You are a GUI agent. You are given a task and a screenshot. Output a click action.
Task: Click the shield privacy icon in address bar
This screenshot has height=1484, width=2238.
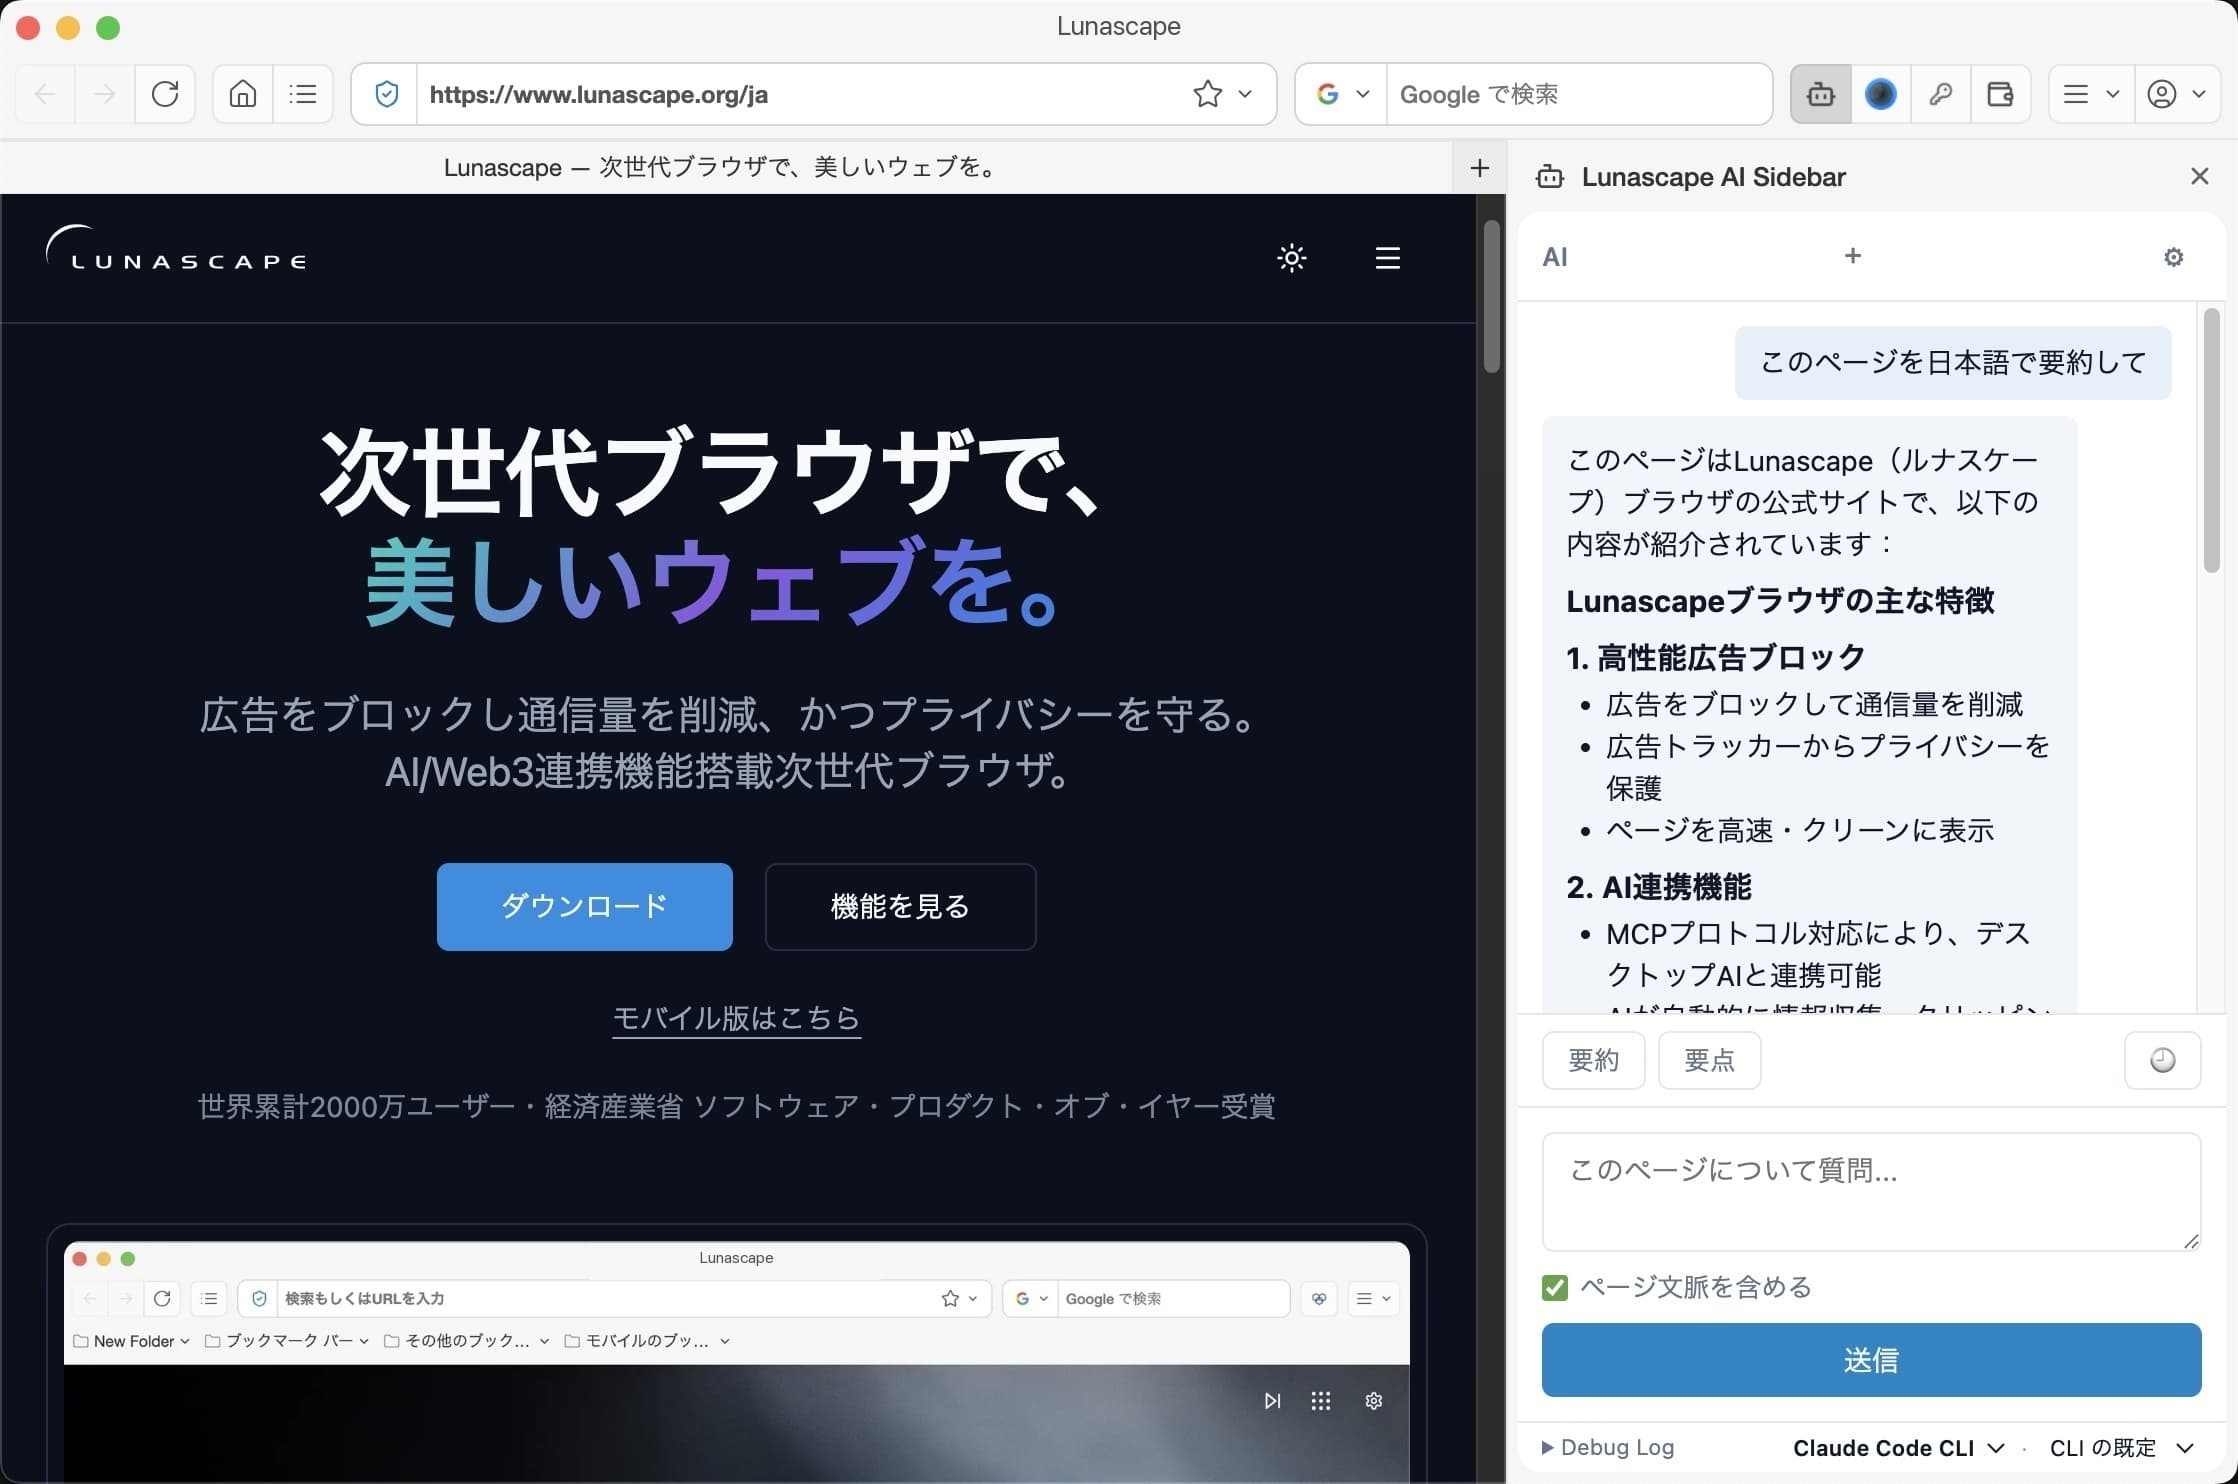[386, 94]
